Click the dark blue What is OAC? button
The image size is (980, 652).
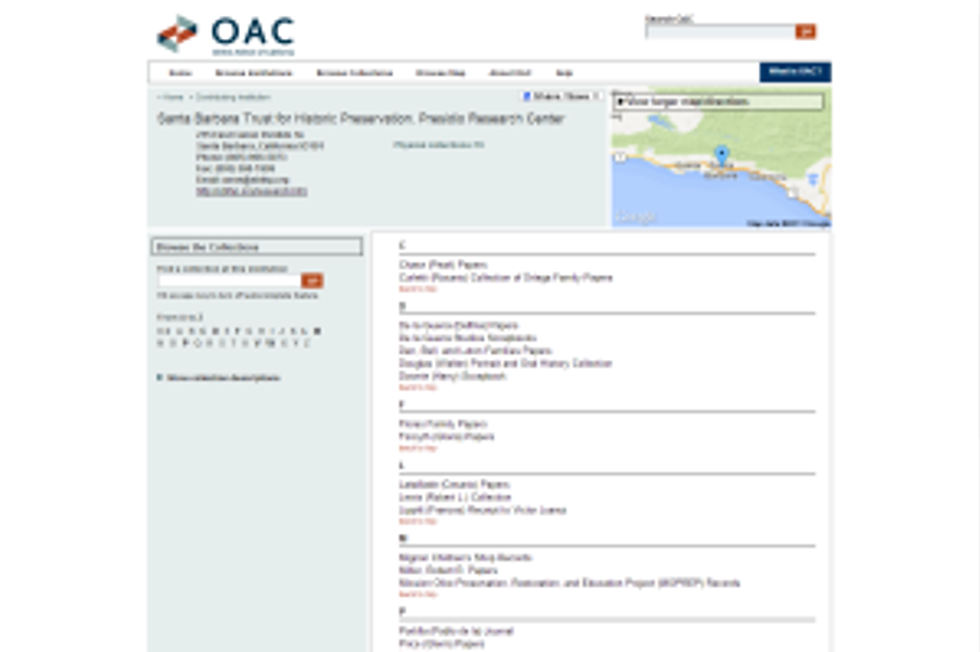pyautogui.click(x=795, y=72)
